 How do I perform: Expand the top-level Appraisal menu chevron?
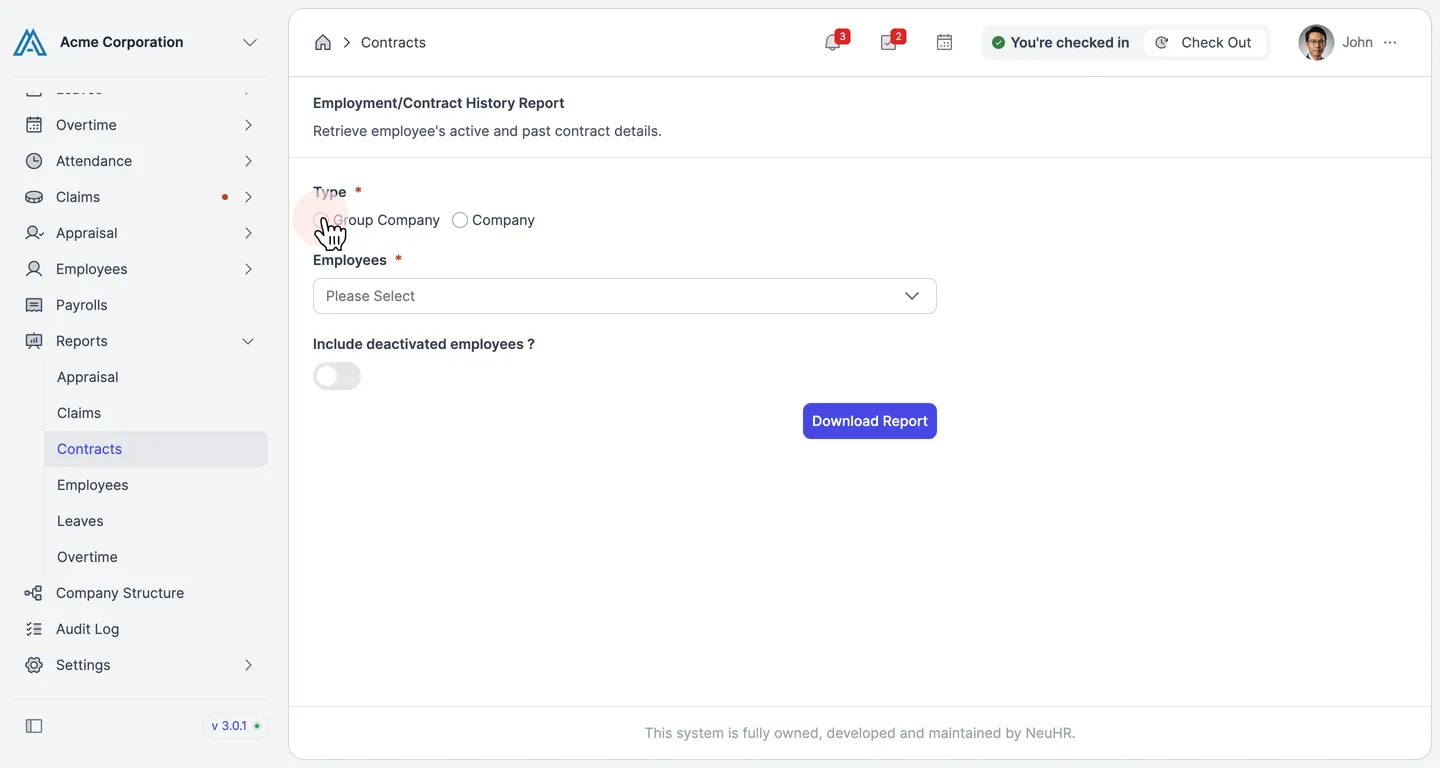point(248,233)
